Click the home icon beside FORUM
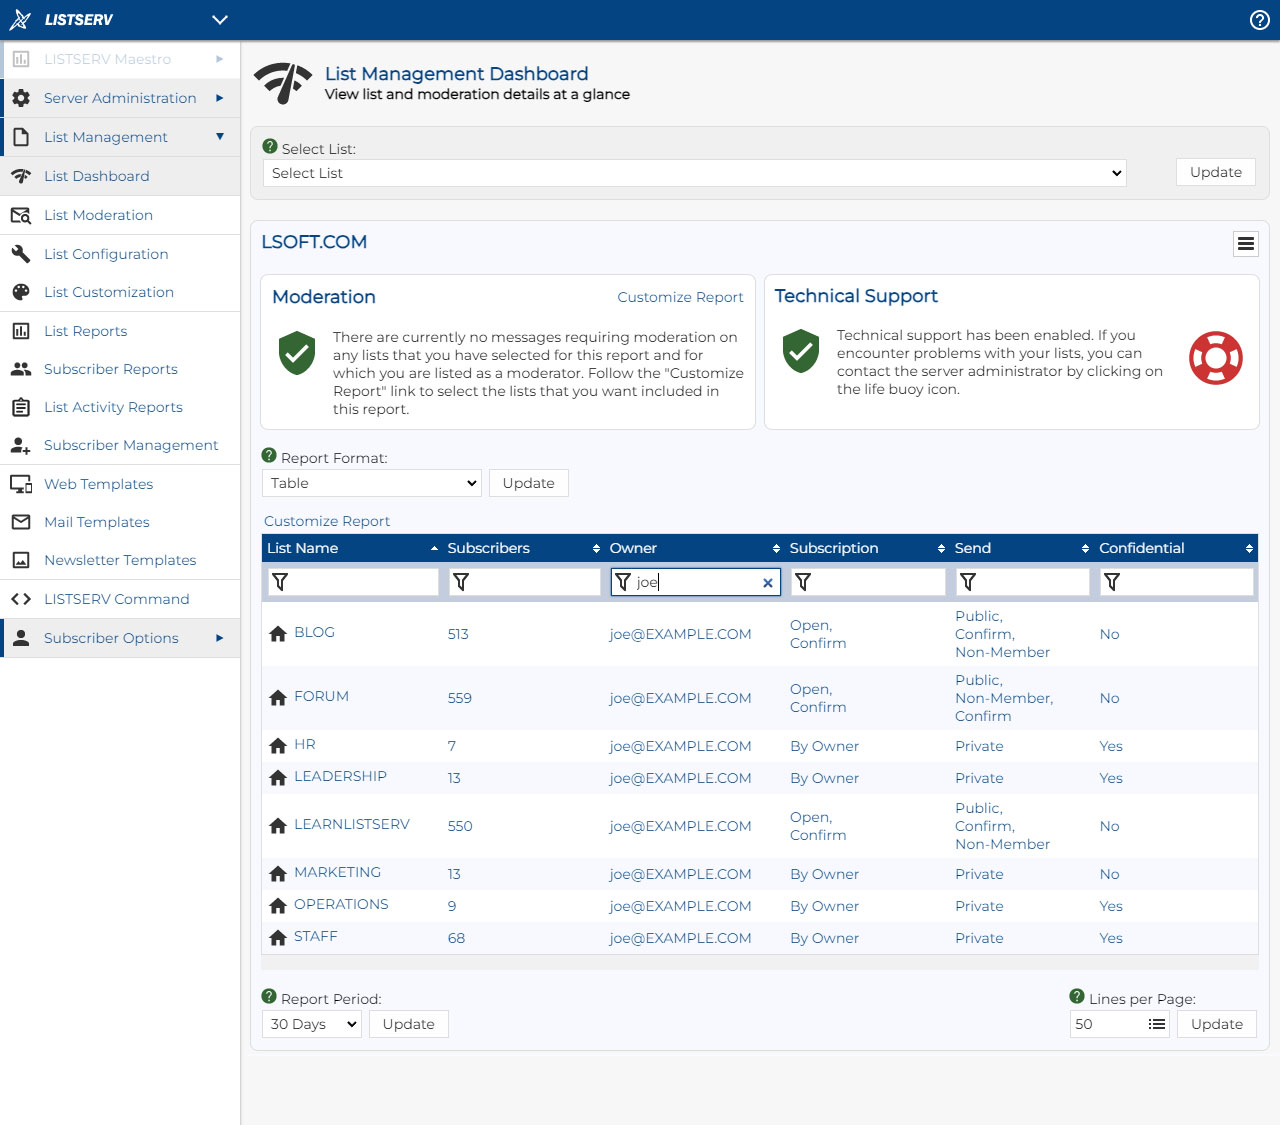The image size is (1280, 1125). pyautogui.click(x=278, y=698)
